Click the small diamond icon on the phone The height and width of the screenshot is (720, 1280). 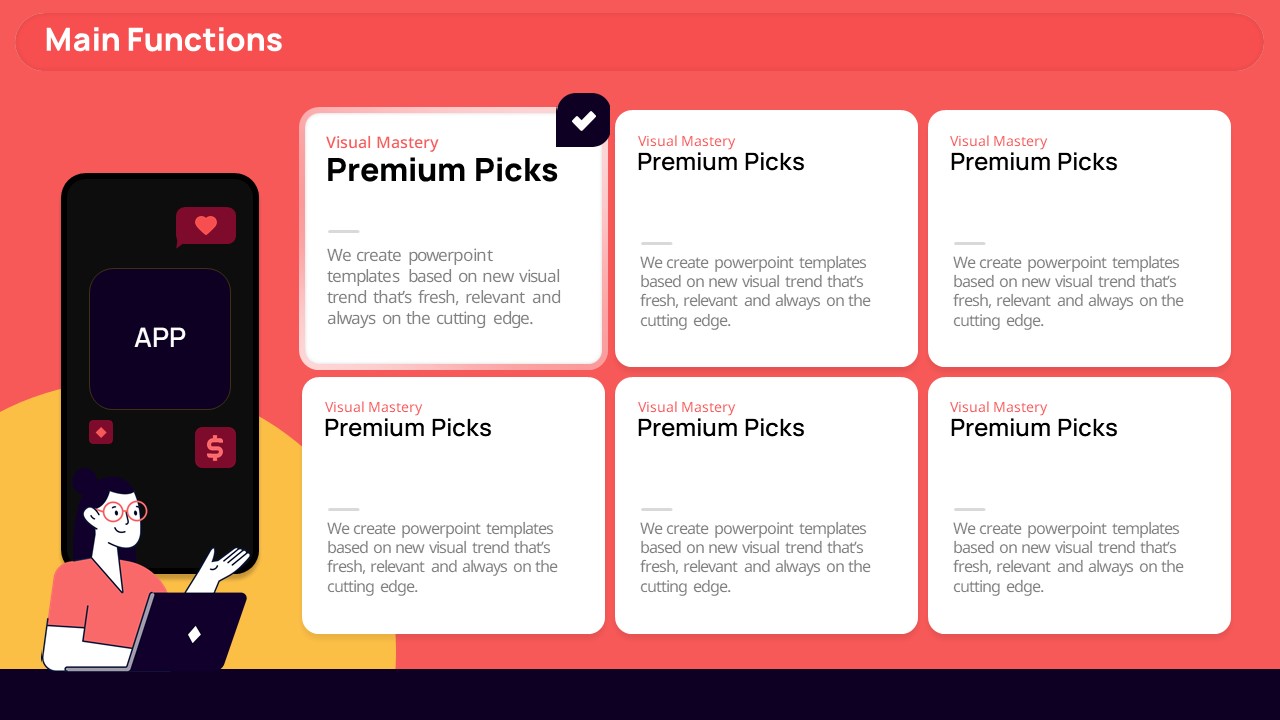tap(101, 432)
